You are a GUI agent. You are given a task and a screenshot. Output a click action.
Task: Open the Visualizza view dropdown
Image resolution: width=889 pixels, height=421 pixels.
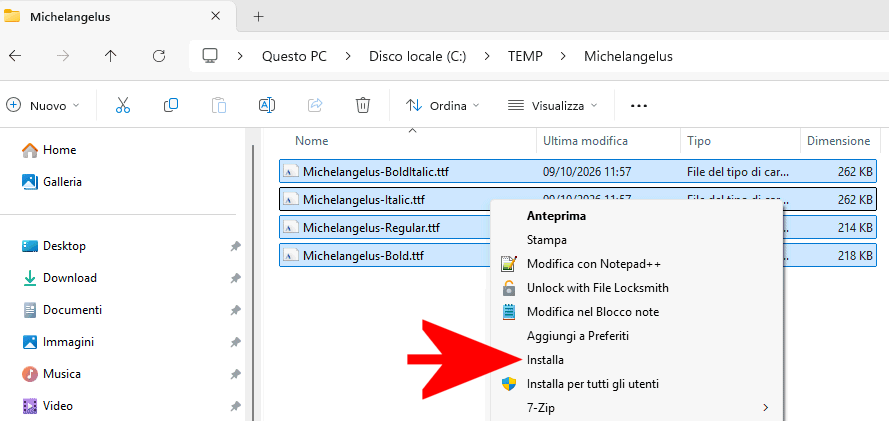(553, 105)
